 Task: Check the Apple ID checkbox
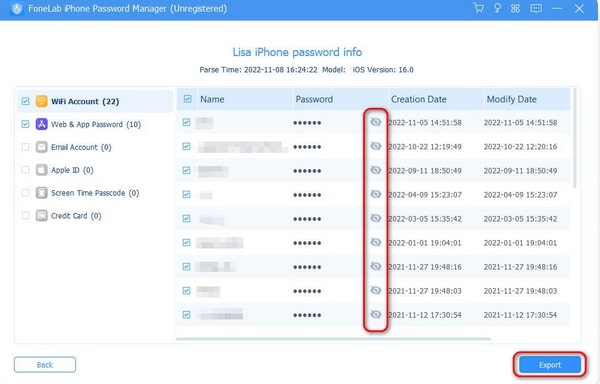point(25,170)
